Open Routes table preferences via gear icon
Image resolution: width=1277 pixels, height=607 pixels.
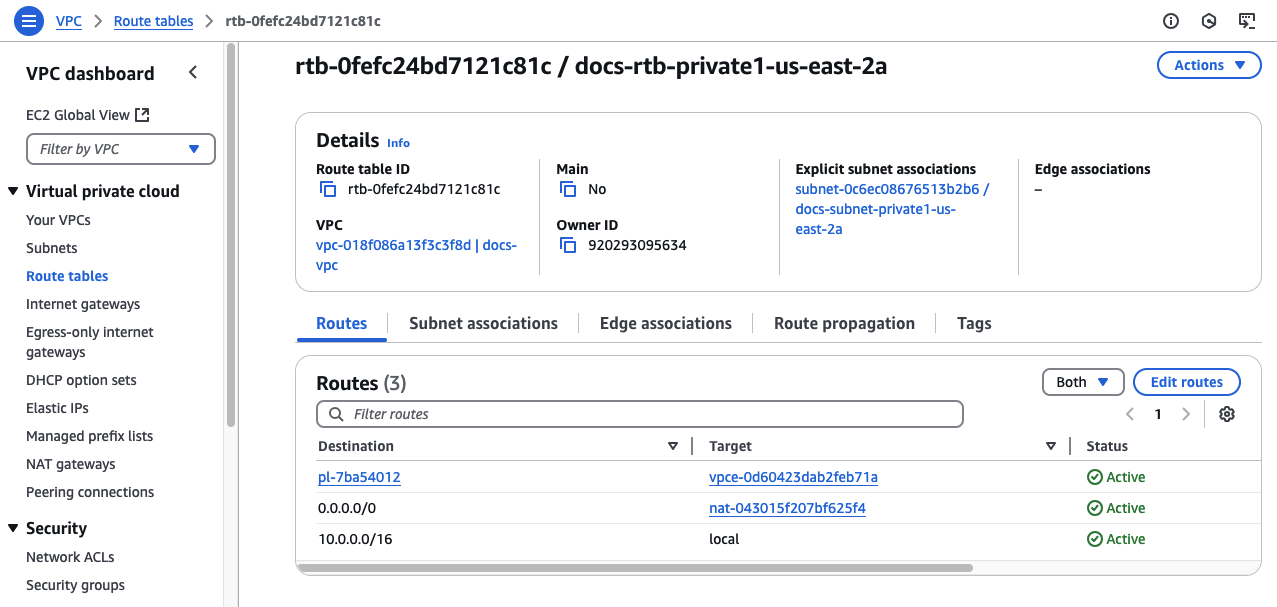tap(1227, 414)
